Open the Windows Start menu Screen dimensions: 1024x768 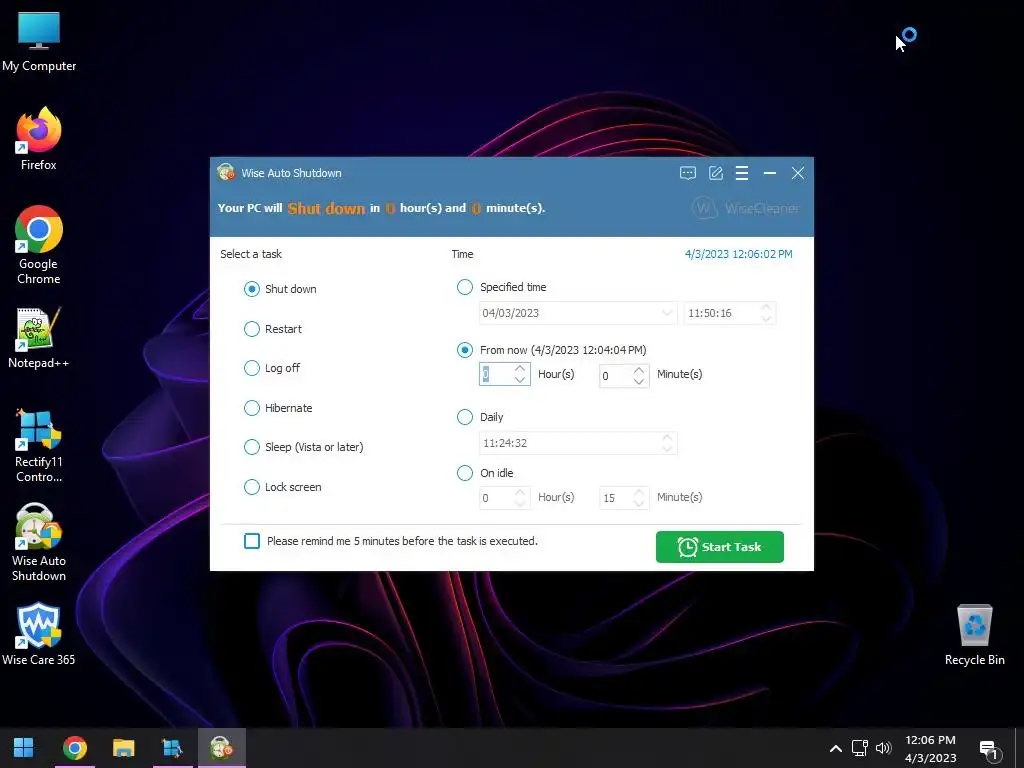point(24,748)
